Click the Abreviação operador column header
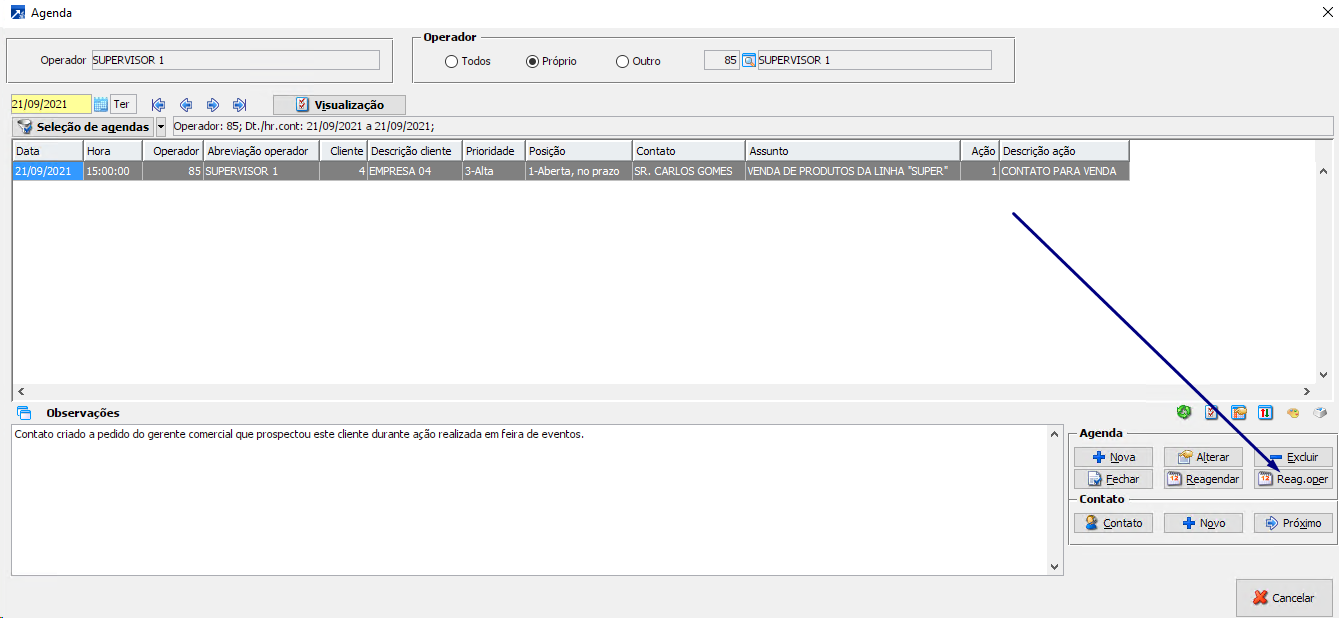1339x618 pixels. click(x=261, y=151)
